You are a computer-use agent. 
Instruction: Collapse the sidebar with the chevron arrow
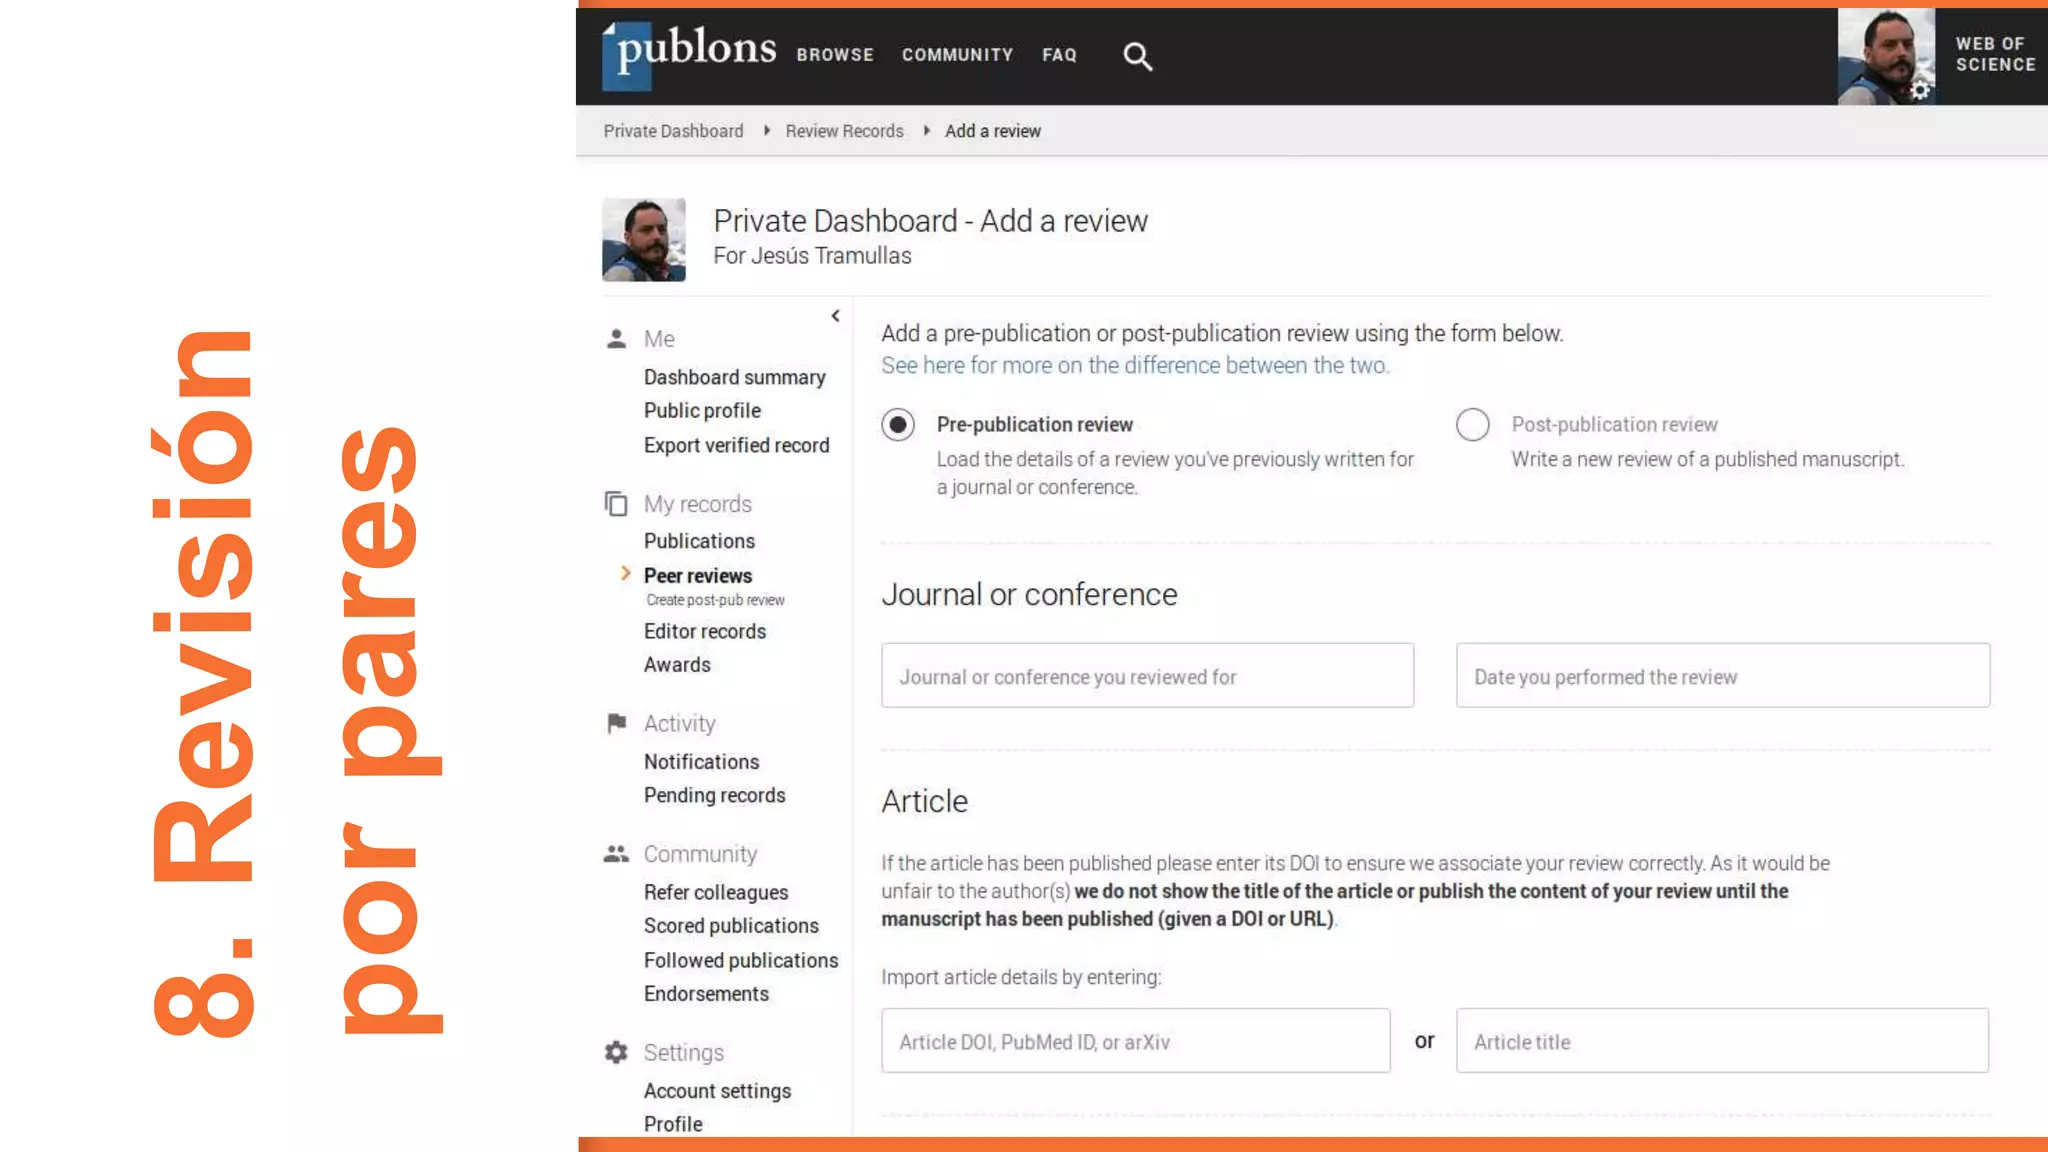point(835,316)
